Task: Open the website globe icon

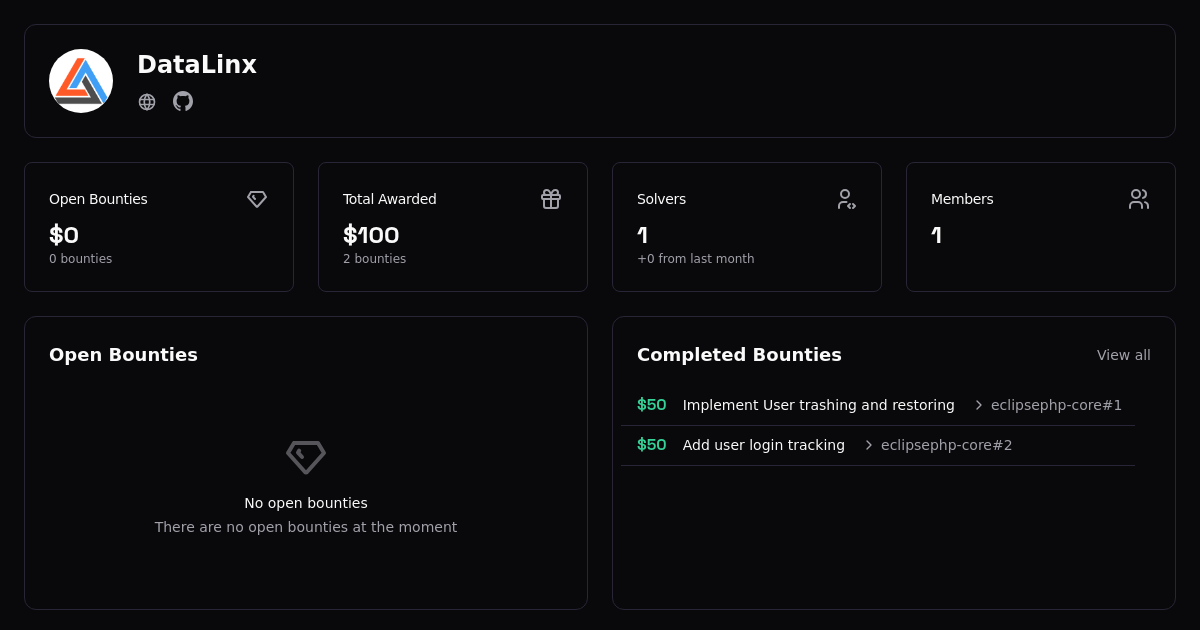Action: 147,102
